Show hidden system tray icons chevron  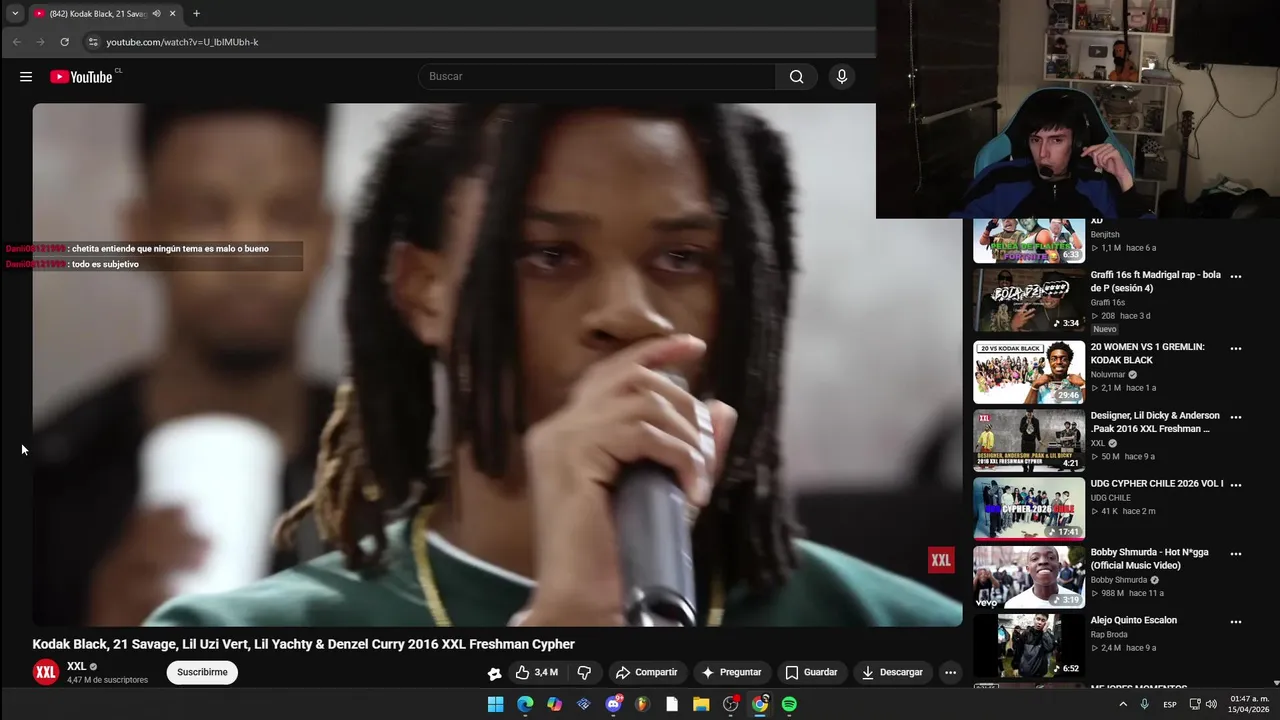1122,704
